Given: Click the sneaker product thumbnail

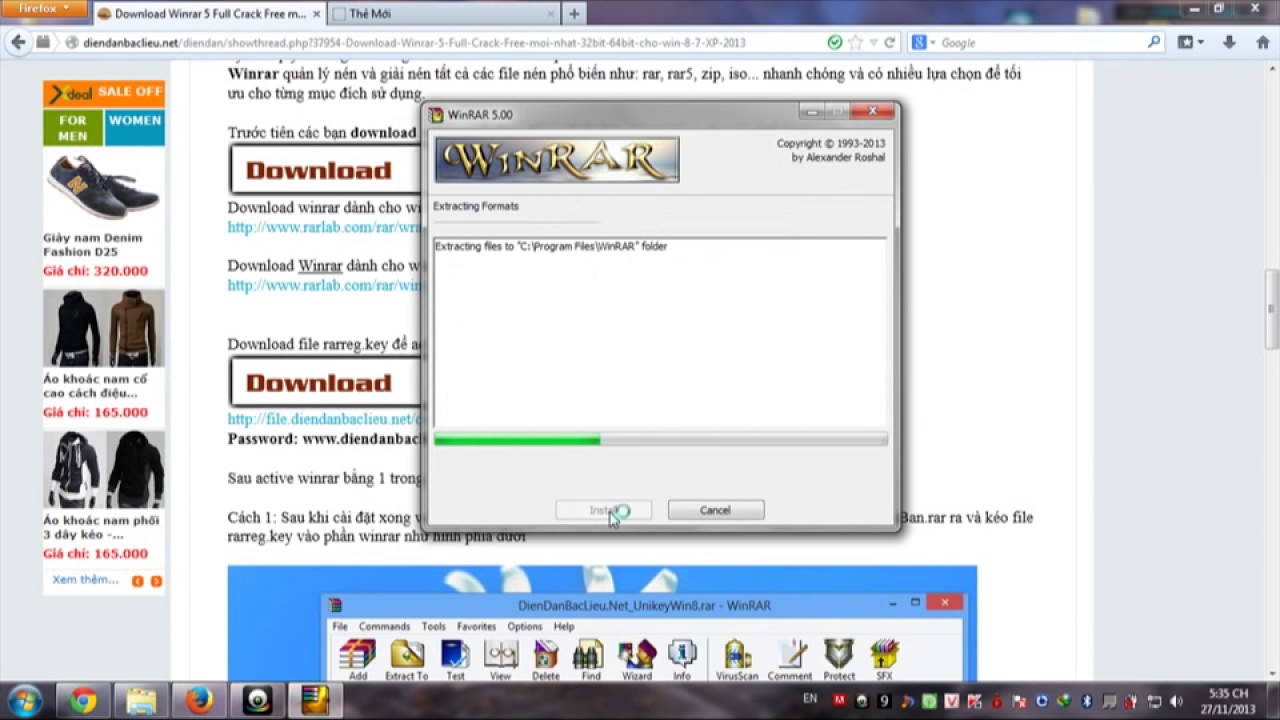Looking at the screenshot, I should [x=104, y=186].
